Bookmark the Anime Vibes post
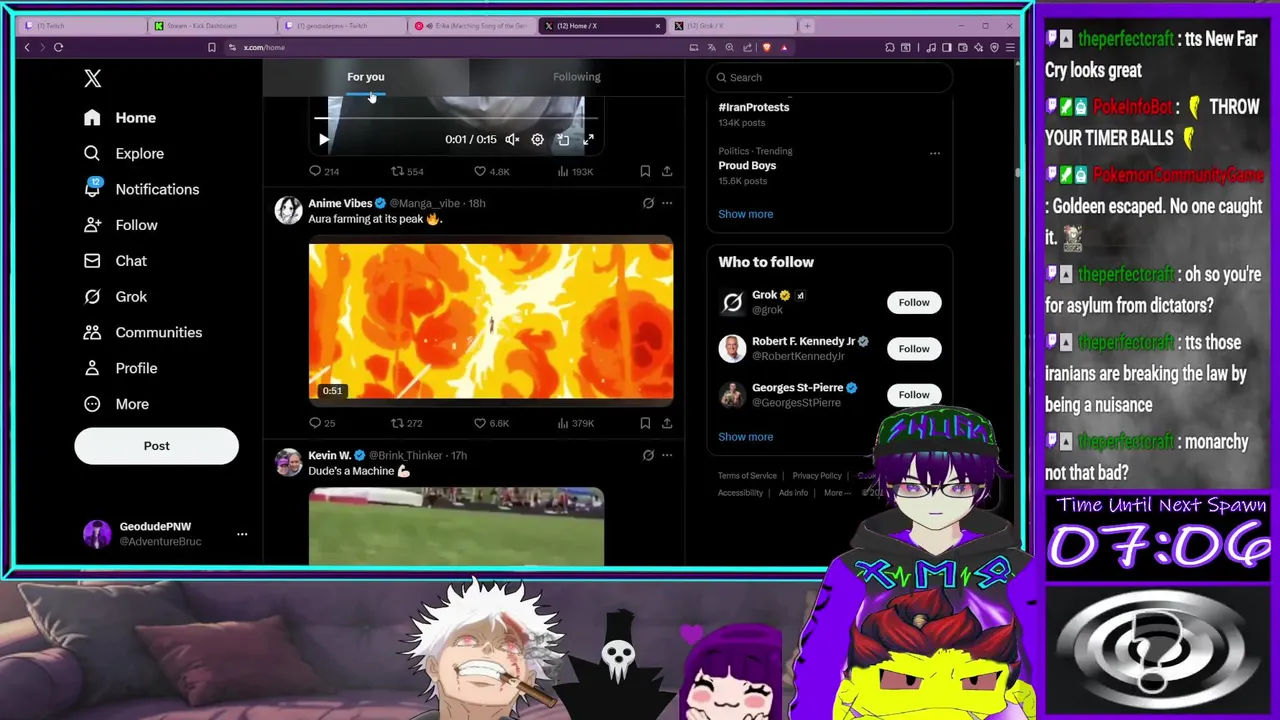 (645, 423)
